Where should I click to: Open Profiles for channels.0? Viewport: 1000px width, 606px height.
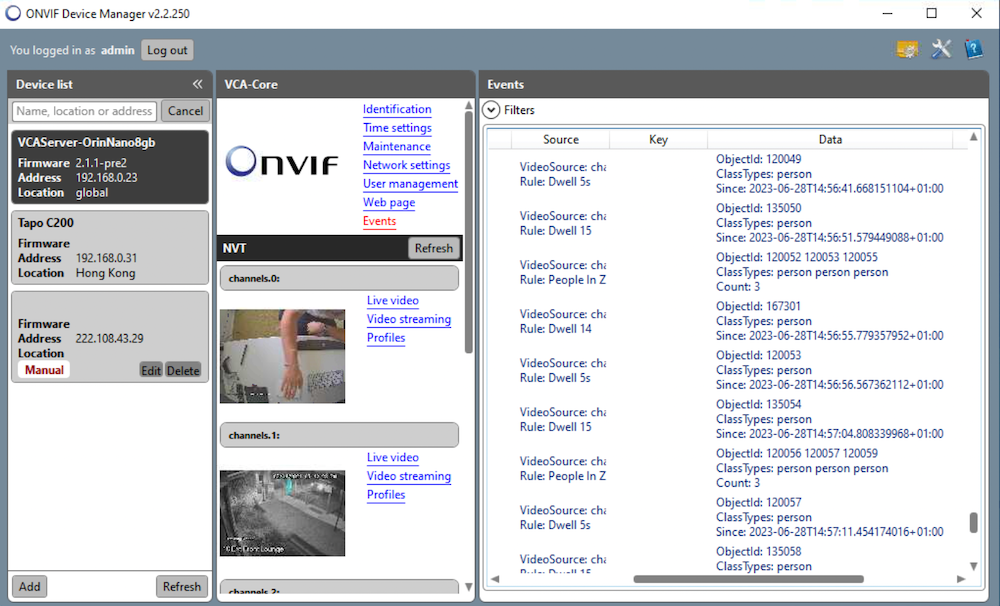pos(386,337)
